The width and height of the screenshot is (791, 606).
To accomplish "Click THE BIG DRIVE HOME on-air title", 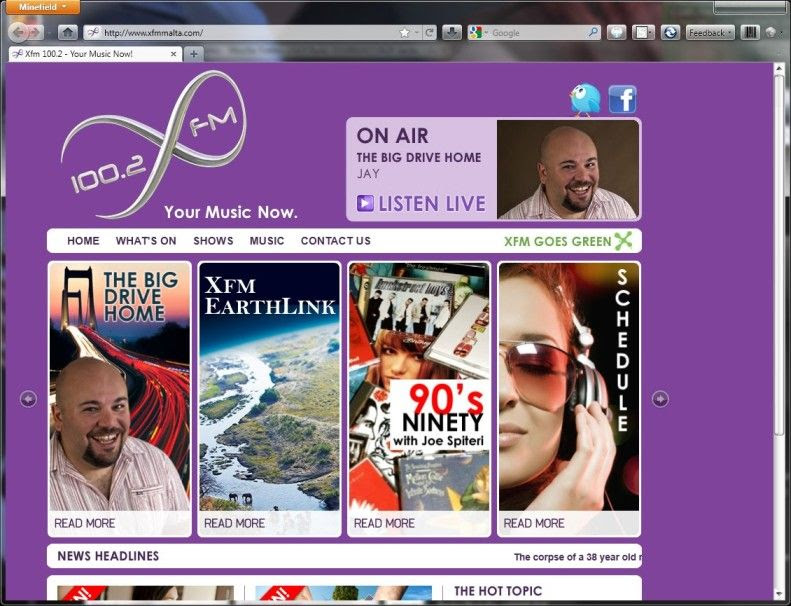I will (x=419, y=157).
